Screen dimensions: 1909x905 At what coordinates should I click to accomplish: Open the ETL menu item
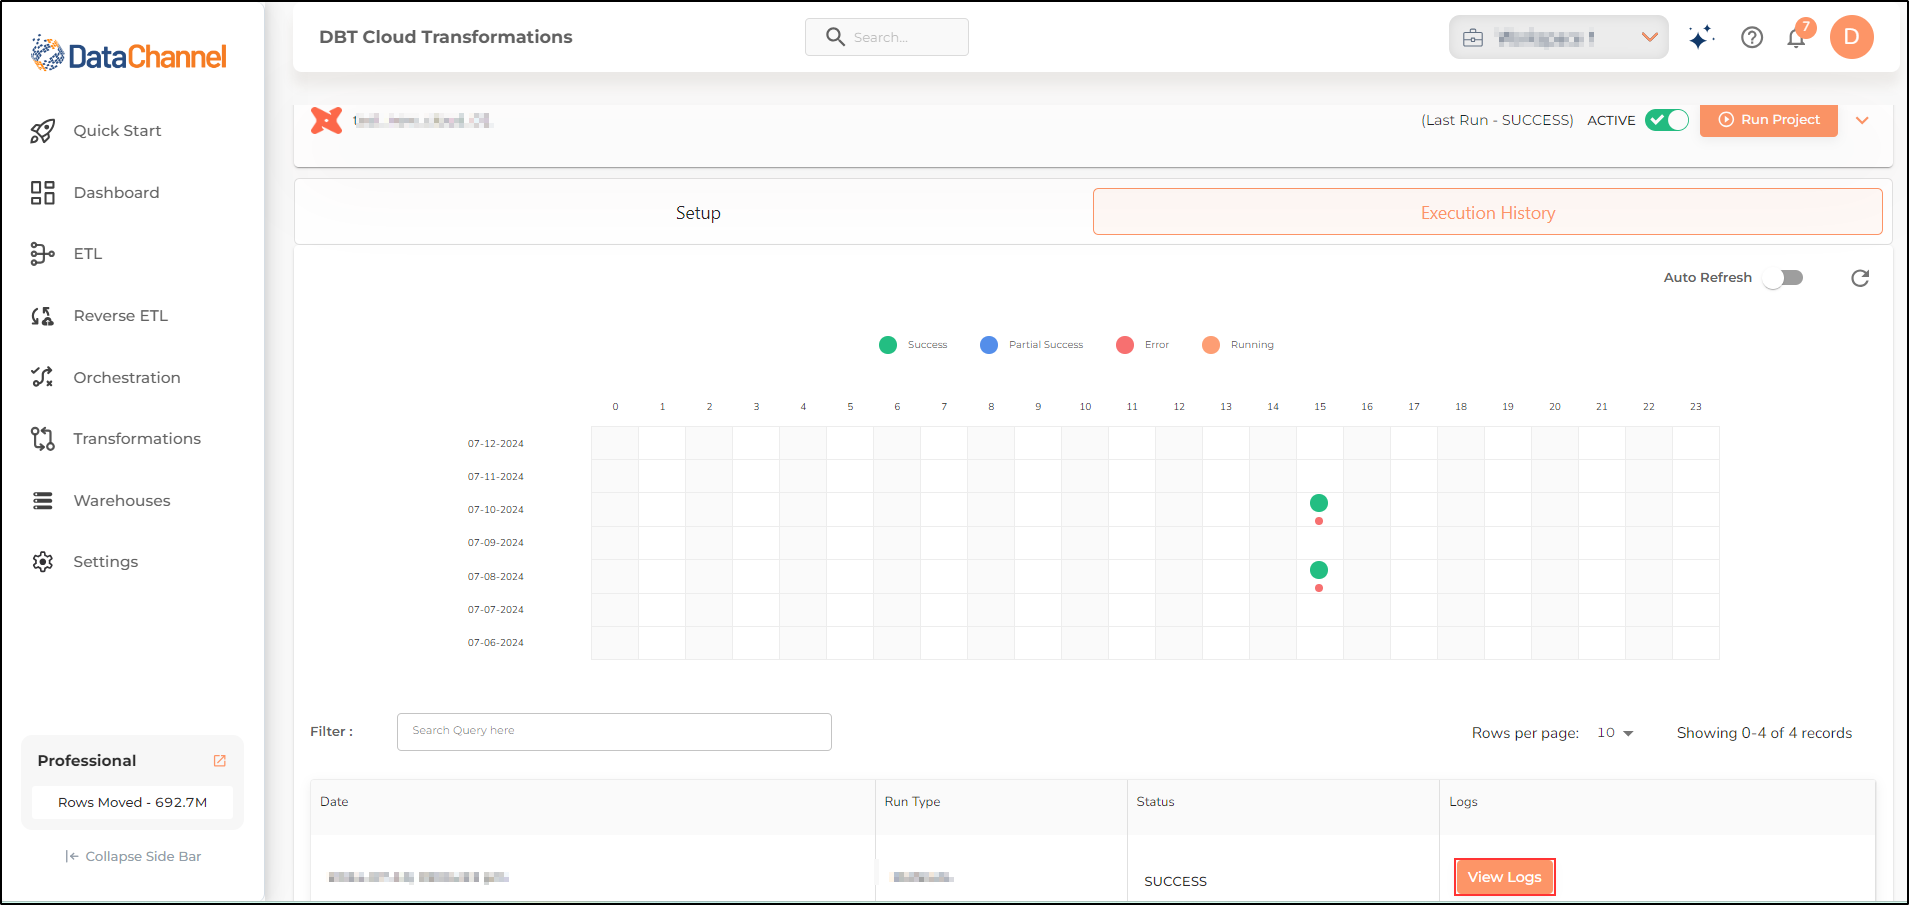[x=88, y=254]
